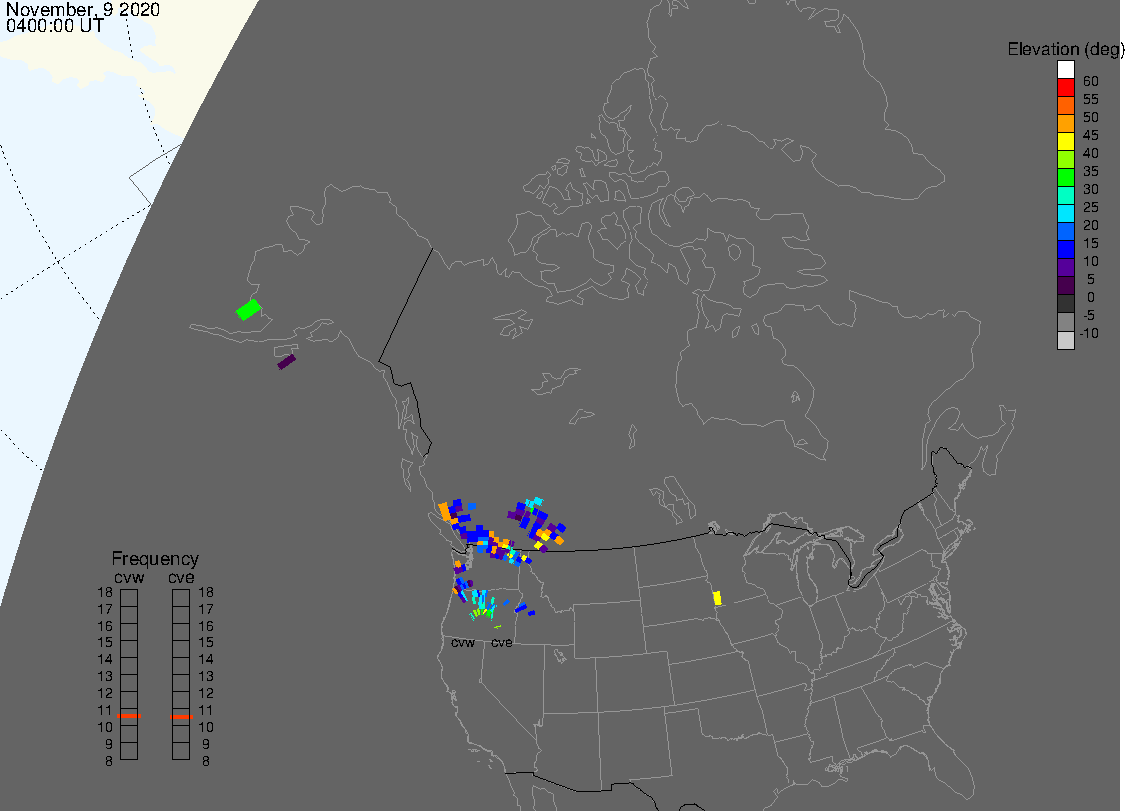Select the purple swatch between 10 and 5

click(1065, 267)
